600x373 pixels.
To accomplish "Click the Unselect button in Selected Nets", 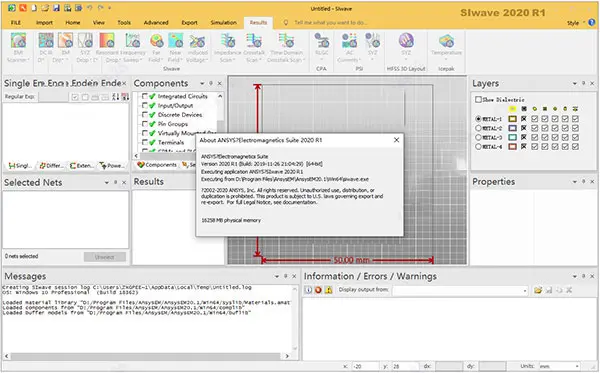I will pyautogui.click(x=104, y=257).
